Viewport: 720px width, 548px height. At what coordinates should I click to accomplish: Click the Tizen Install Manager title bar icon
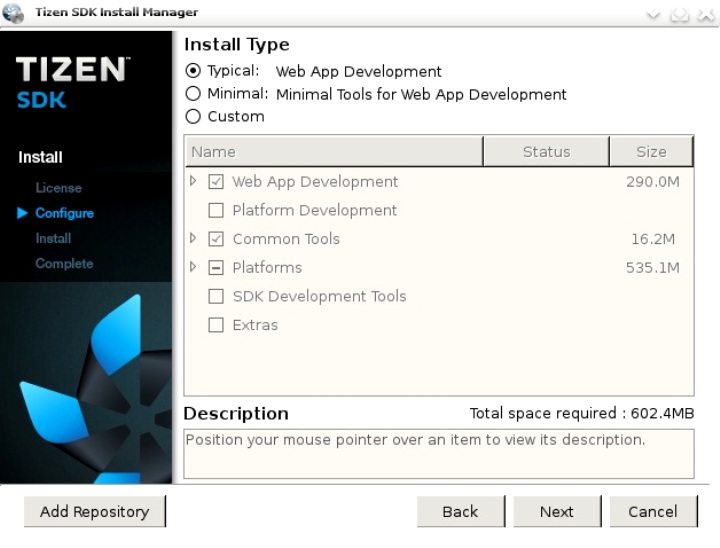tap(13, 12)
